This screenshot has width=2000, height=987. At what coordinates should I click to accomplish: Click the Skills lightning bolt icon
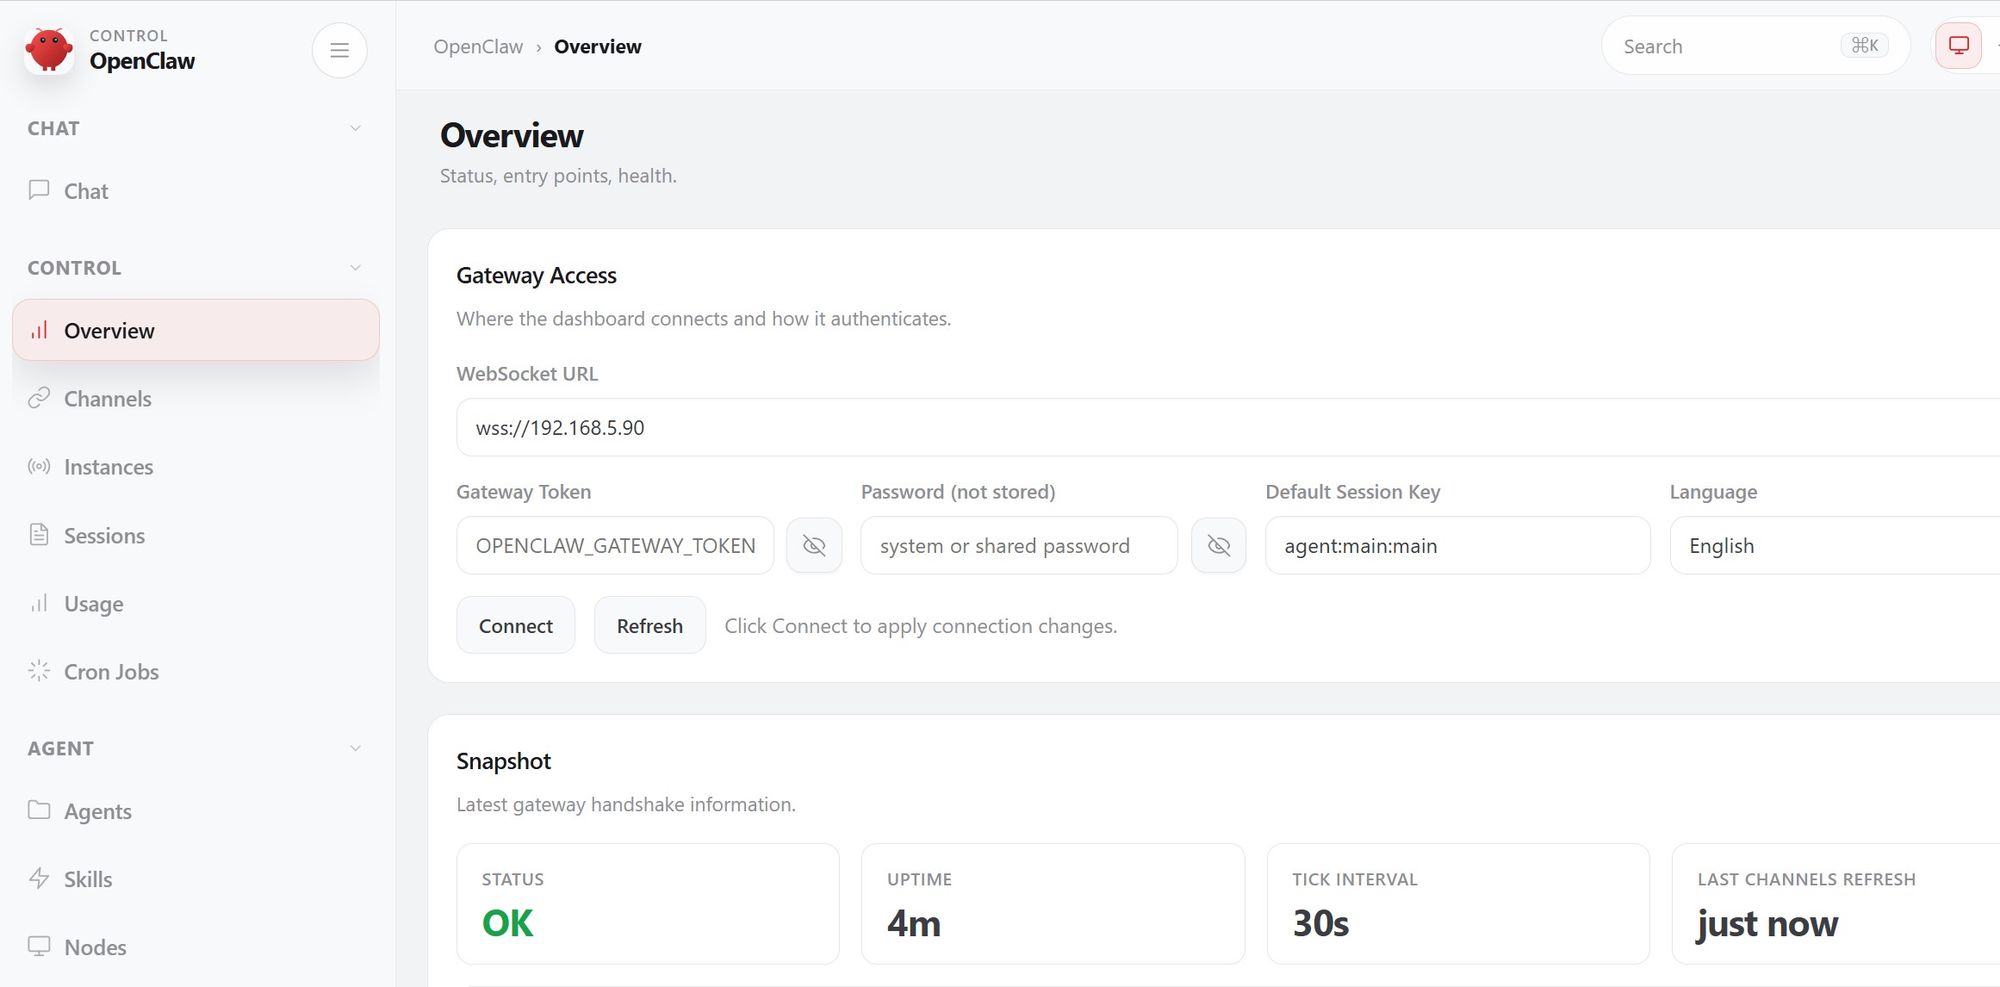39,879
